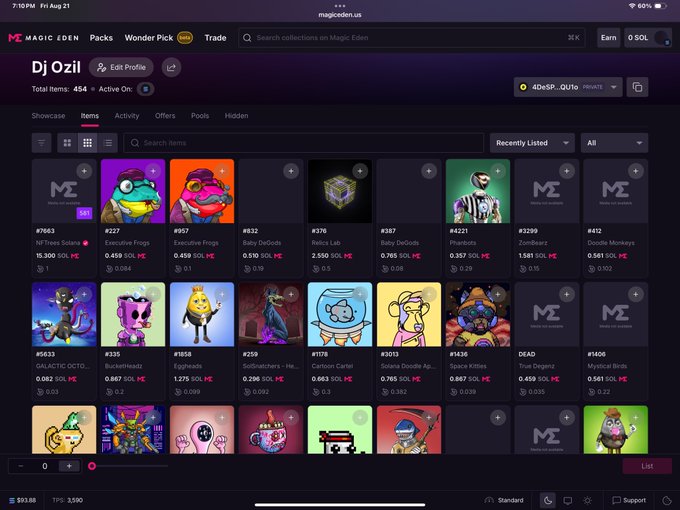Screen dimensions: 680x510
Task: Click the Magic Eden logo
Action: tap(43, 38)
